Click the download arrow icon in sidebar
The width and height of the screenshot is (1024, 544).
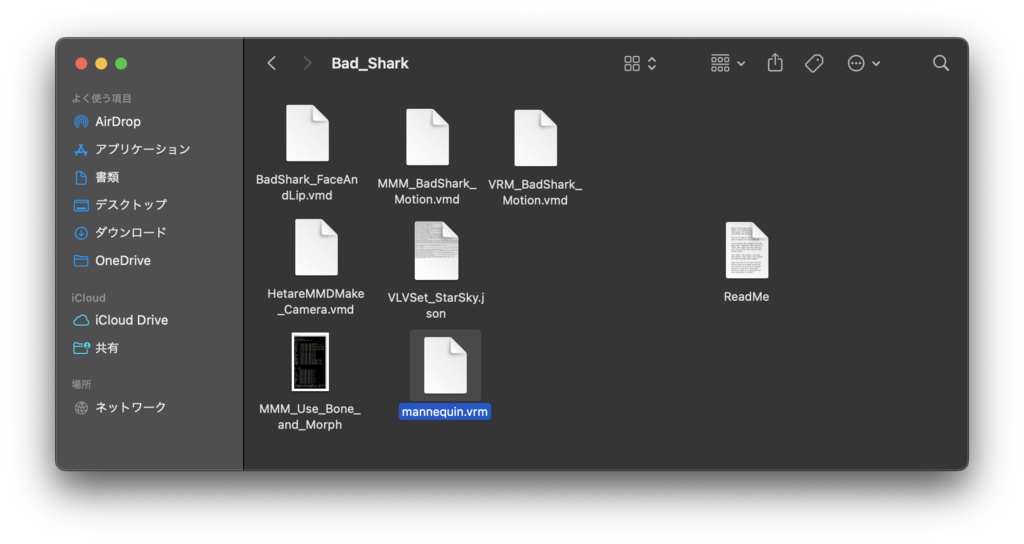tap(81, 233)
